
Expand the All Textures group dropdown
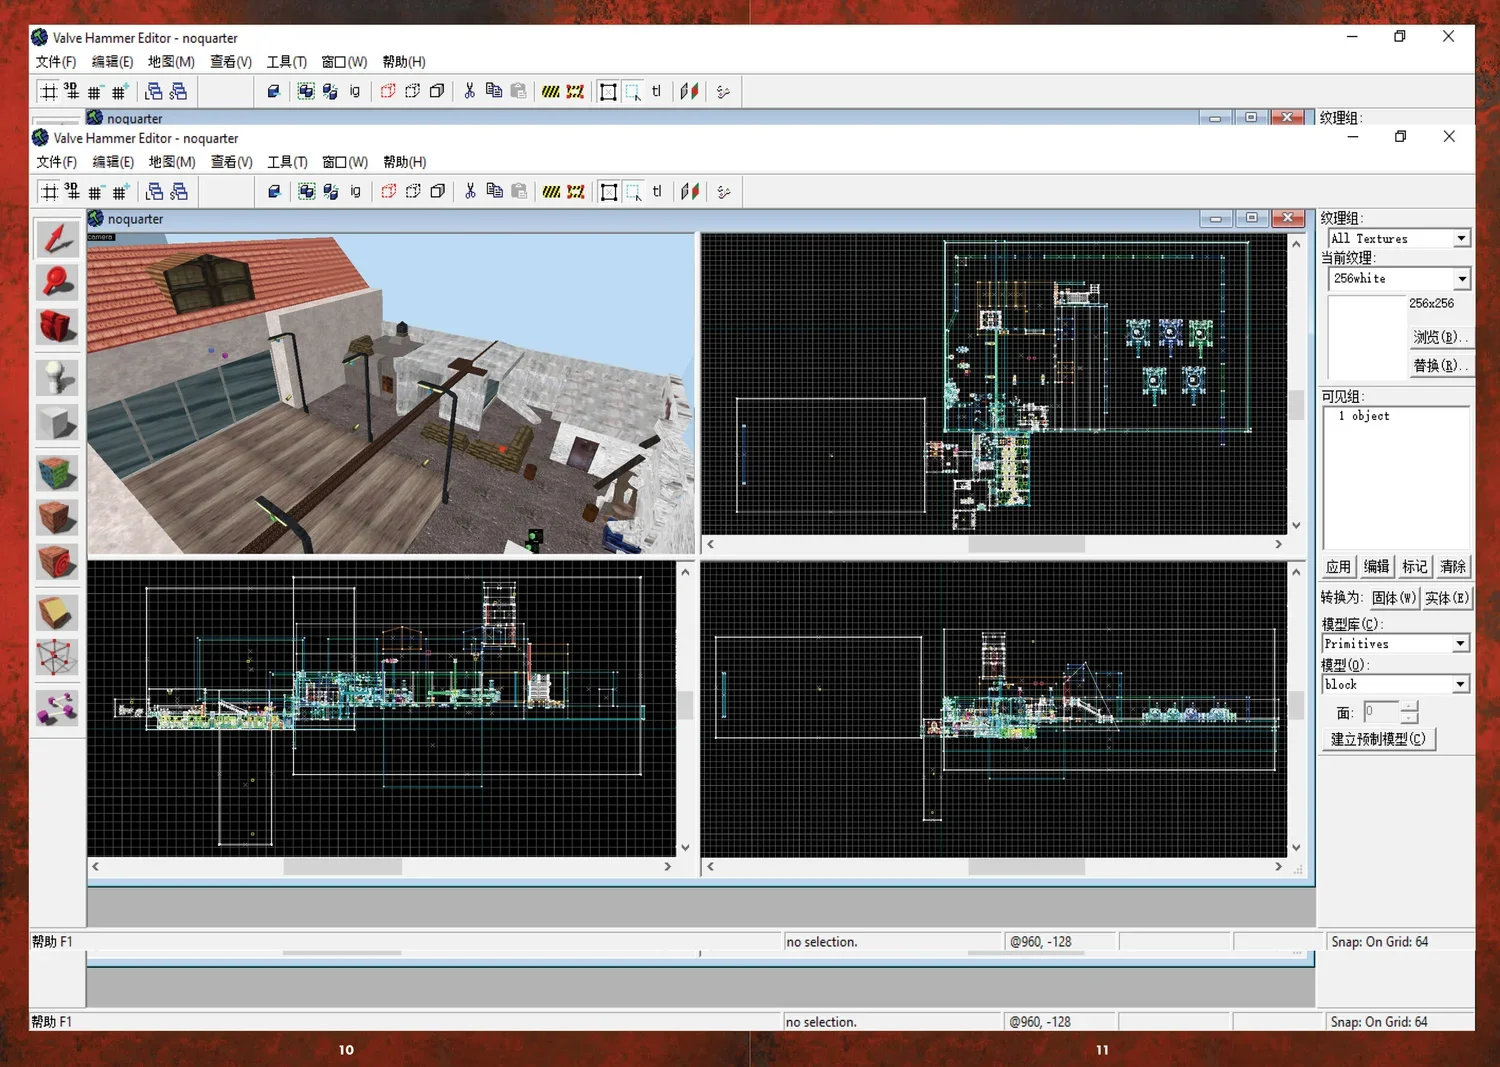pyautogui.click(x=1461, y=239)
